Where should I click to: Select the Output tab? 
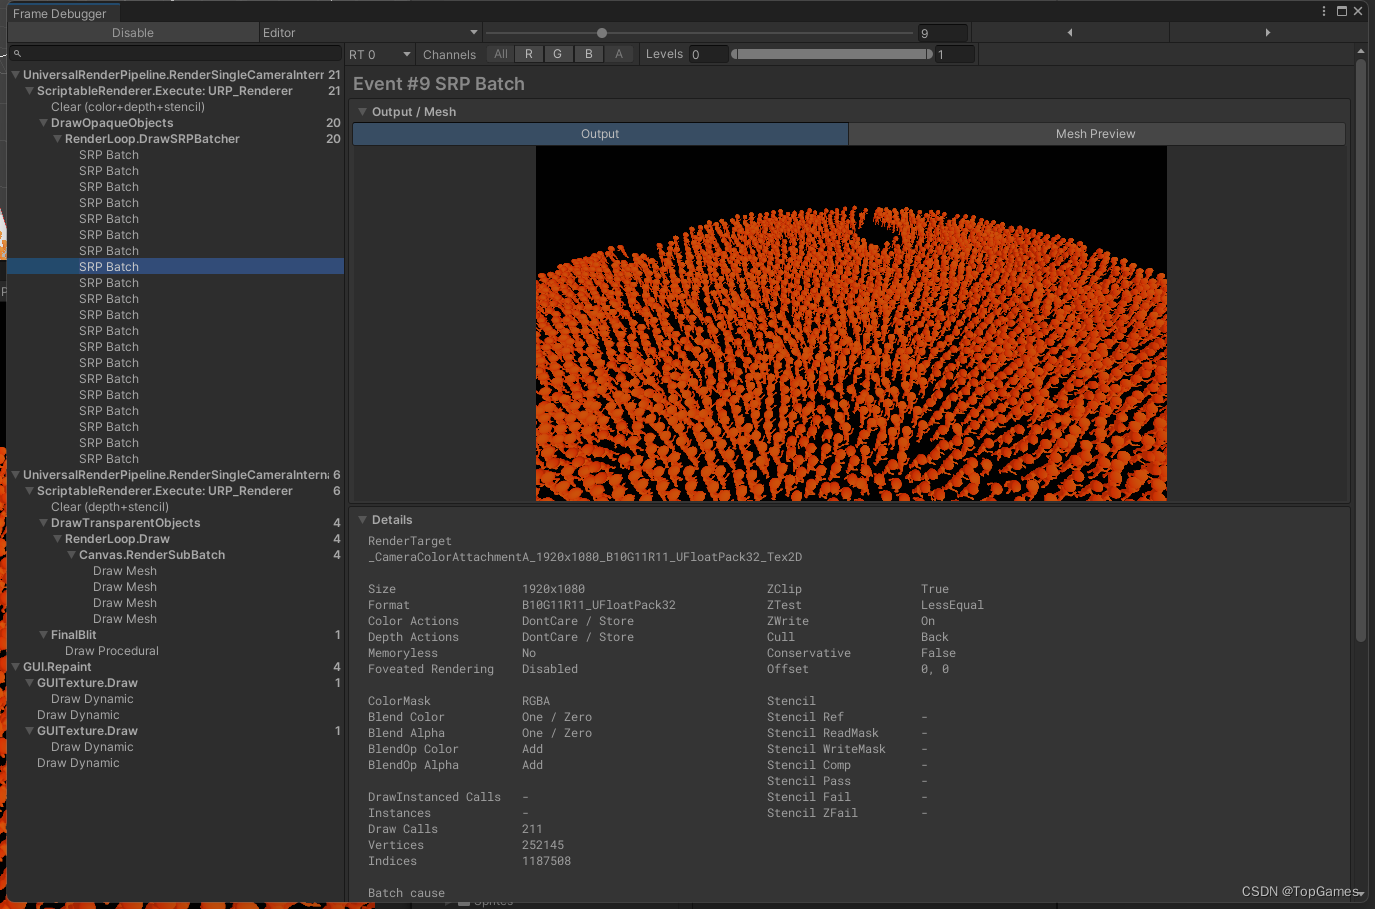click(600, 134)
